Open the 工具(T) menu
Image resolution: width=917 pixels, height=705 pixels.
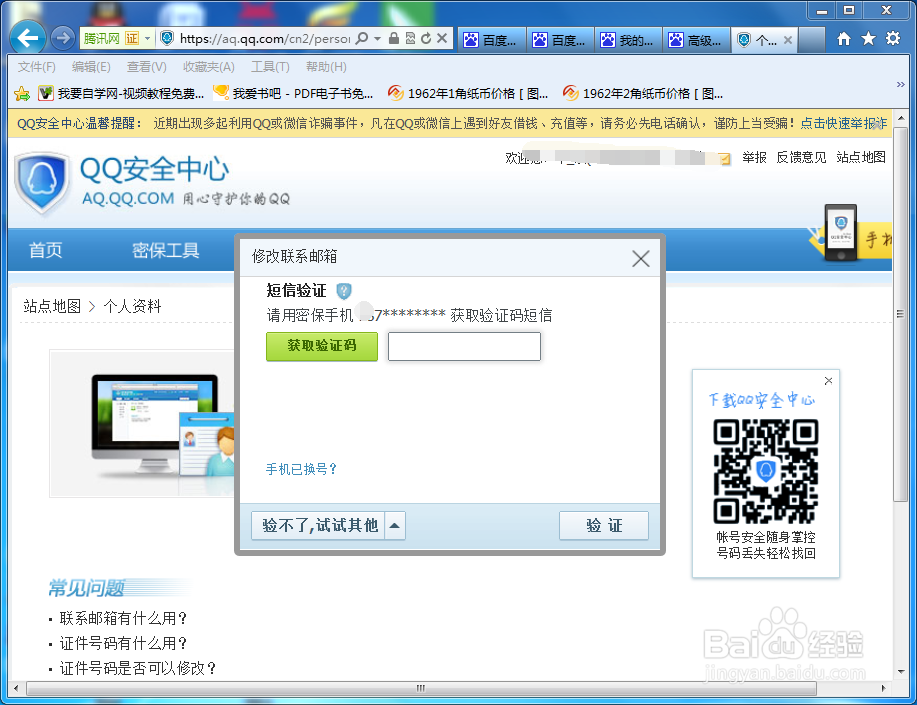coord(270,67)
